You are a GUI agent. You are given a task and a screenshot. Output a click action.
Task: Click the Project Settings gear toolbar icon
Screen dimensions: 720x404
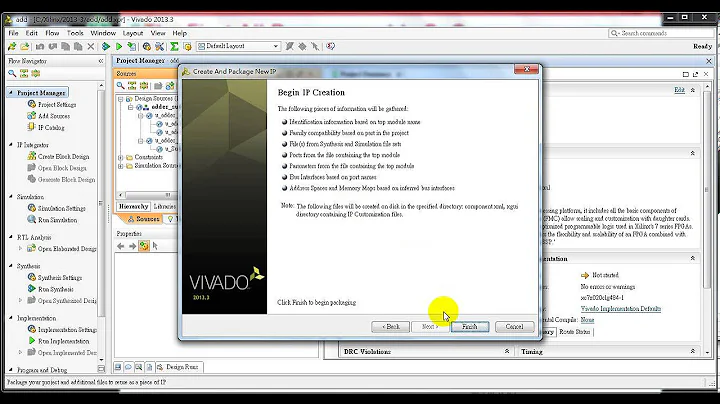click(146, 46)
